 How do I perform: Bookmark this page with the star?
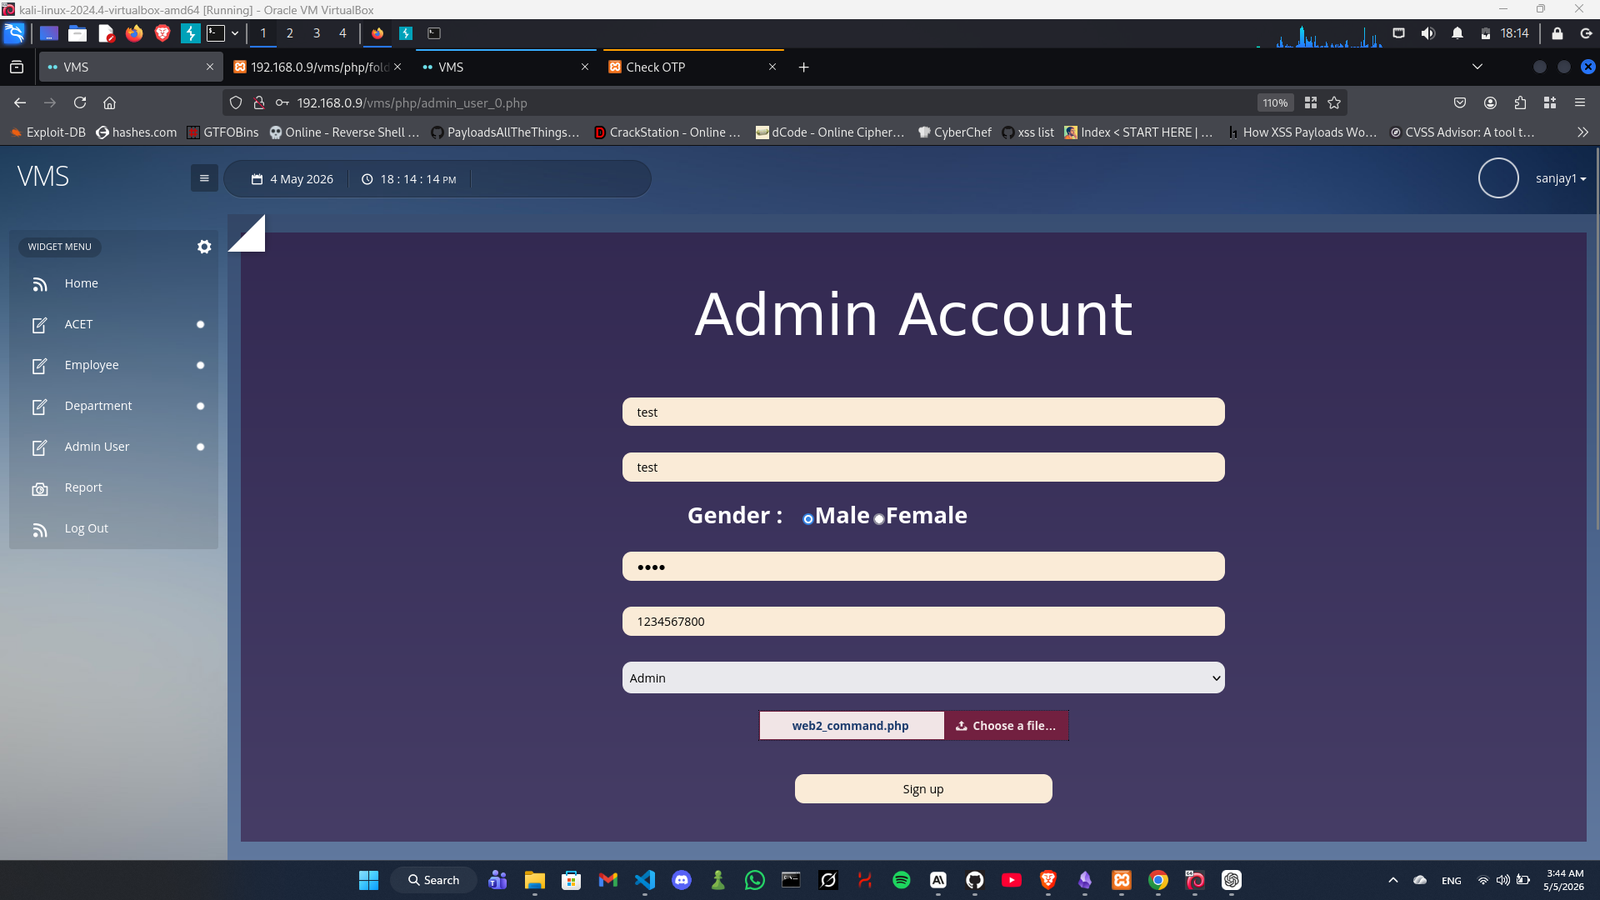click(x=1334, y=102)
